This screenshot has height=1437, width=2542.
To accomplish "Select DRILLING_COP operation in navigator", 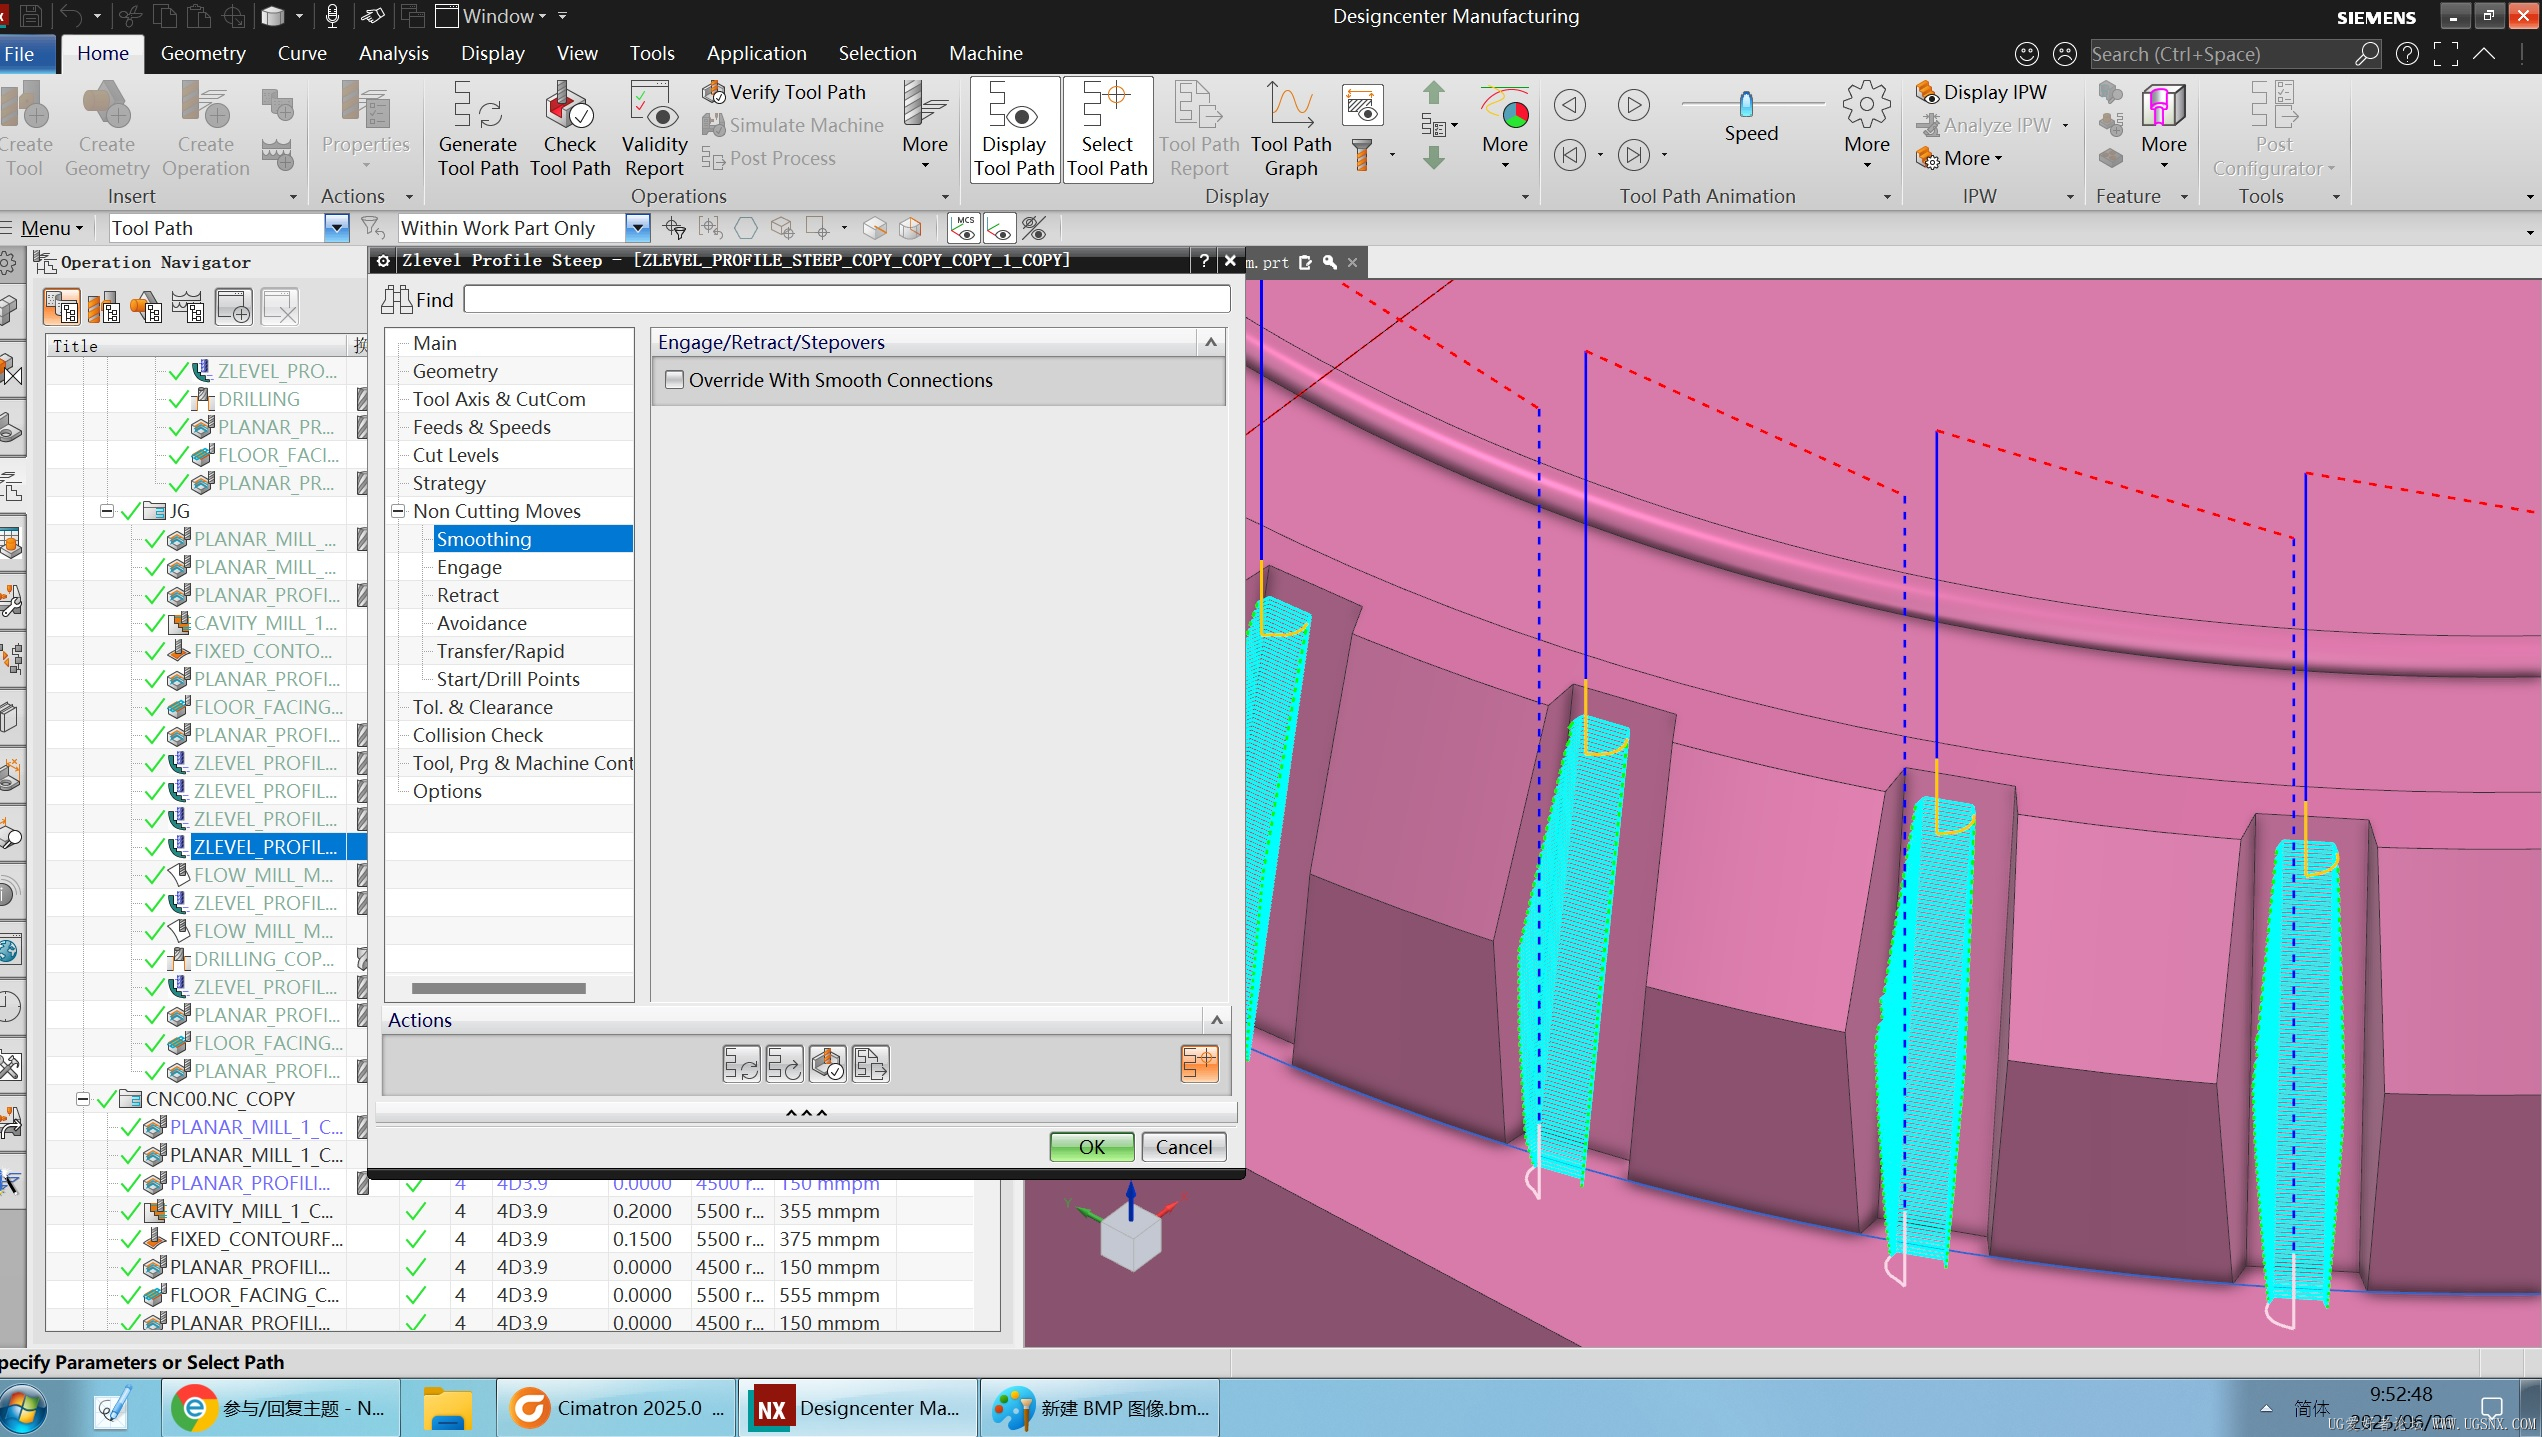I will coord(264,959).
